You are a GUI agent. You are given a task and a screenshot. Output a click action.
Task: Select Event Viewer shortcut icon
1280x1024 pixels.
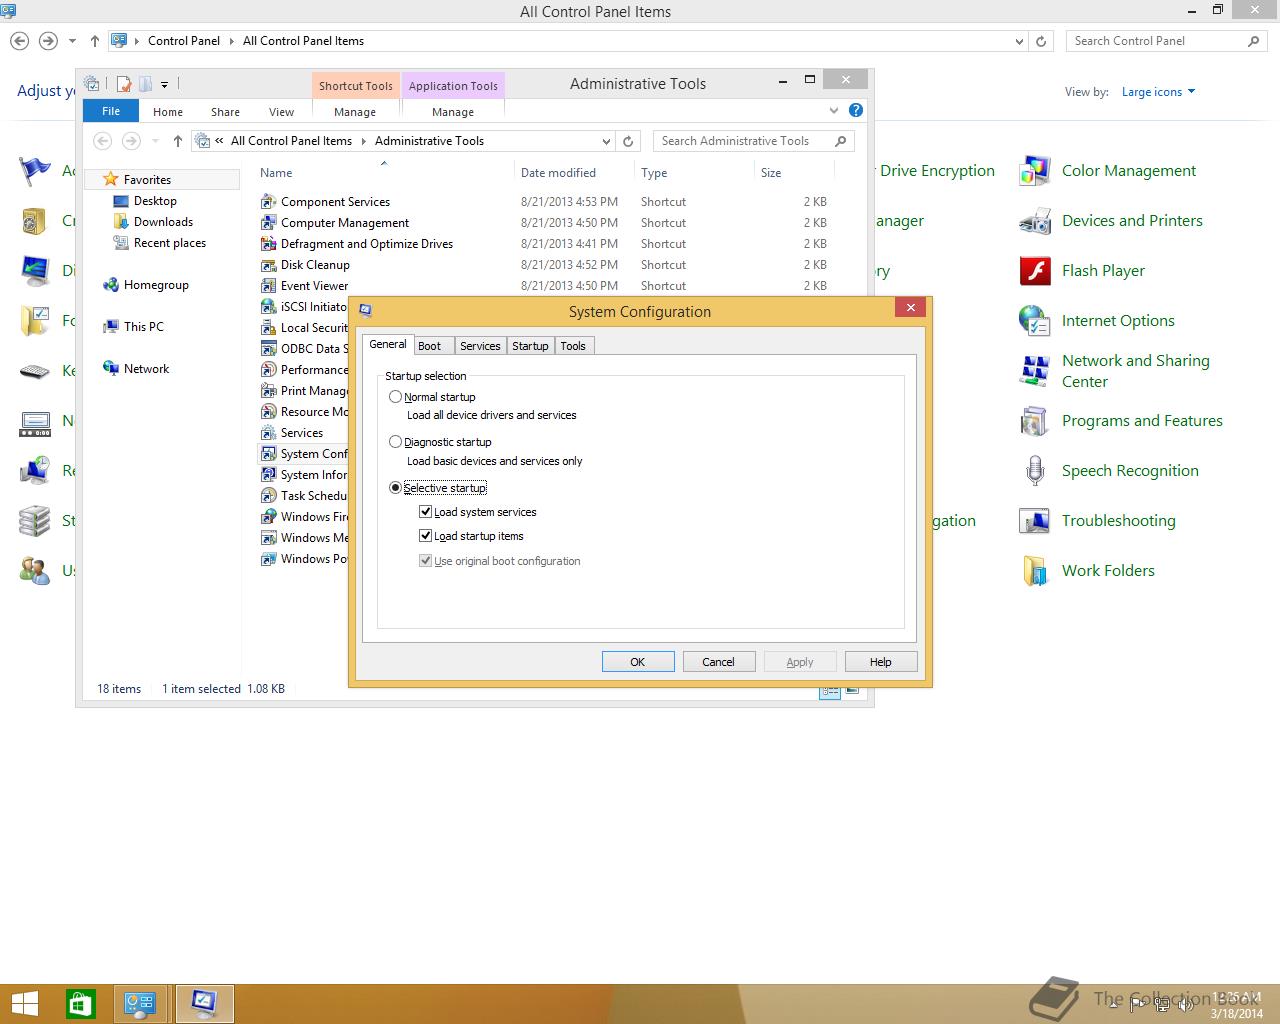268,286
